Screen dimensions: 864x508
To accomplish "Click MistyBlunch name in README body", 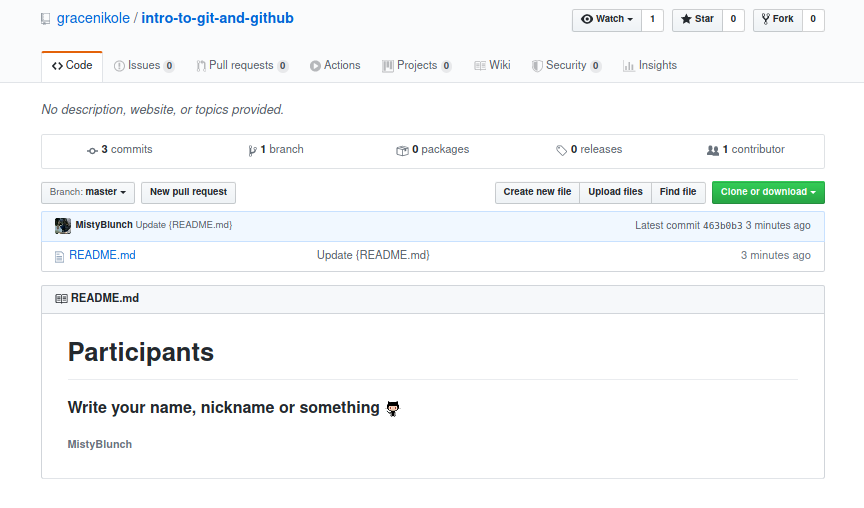I will (x=100, y=445).
